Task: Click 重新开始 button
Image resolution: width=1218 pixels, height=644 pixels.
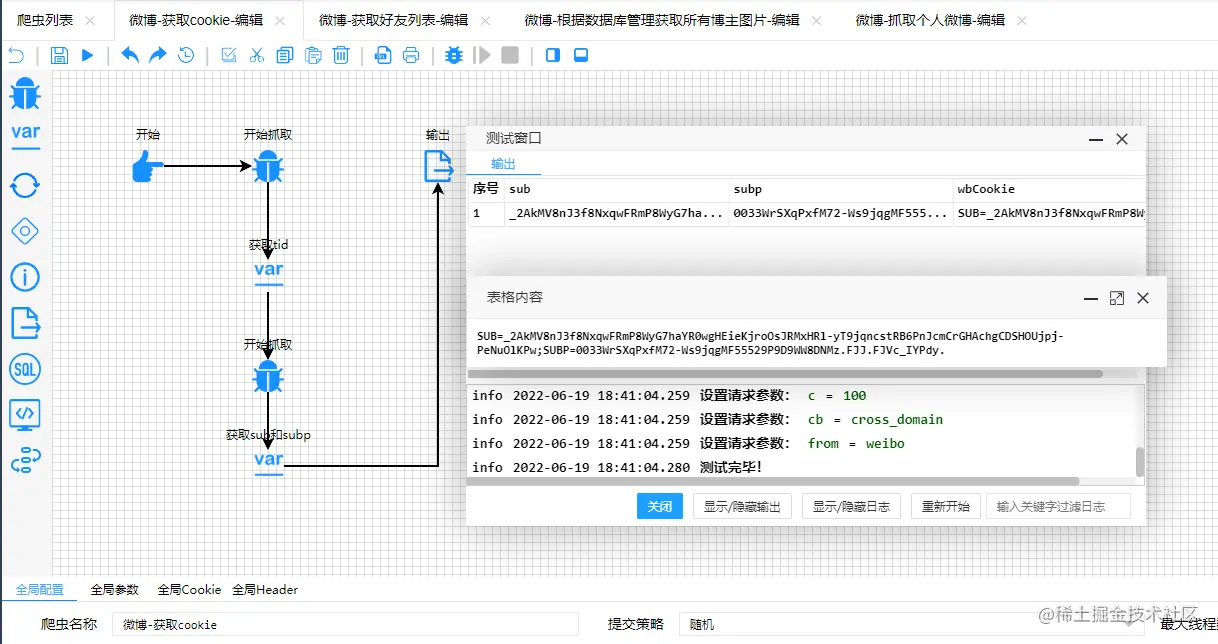Action: tap(946, 506)
